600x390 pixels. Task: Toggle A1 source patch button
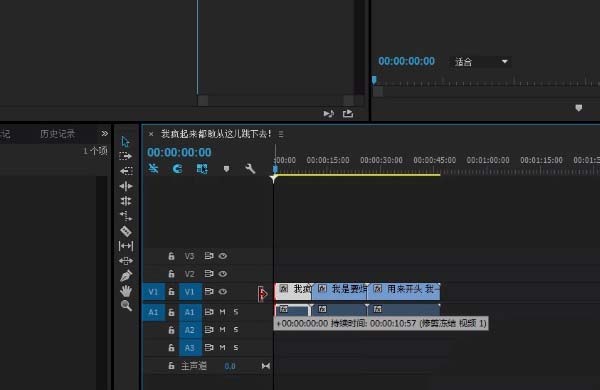pos(153,312)
